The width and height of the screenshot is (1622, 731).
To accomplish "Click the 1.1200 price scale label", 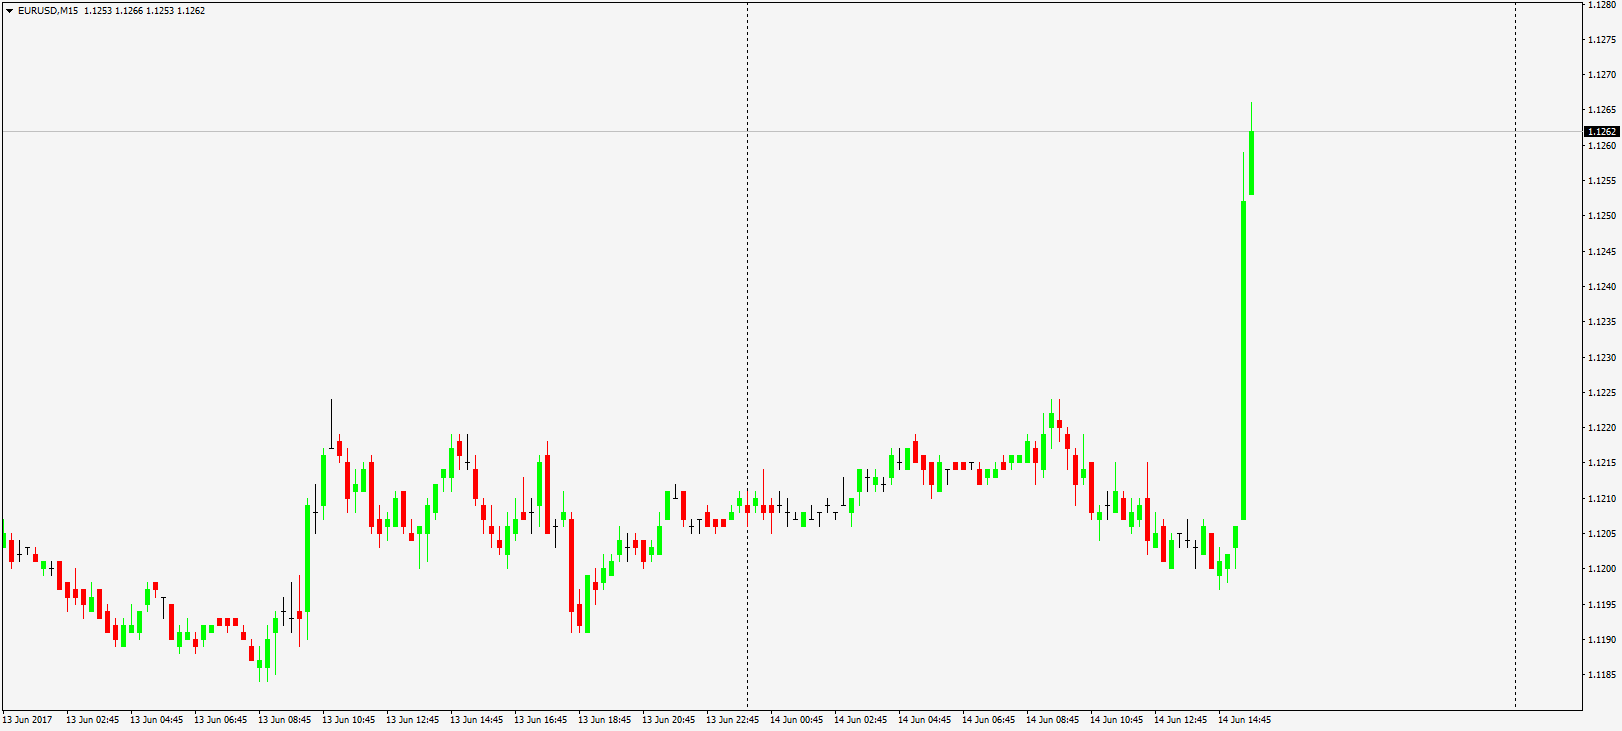I will click(1602, 569).
